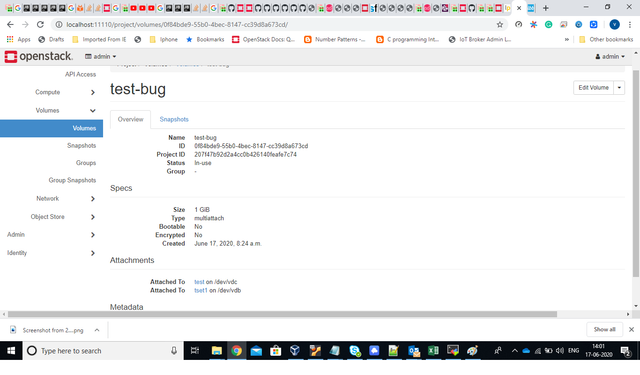The image size is (640, 375).
Task: Click the Chrome icon in the taskbar
Action: click(x=236, y=351)
